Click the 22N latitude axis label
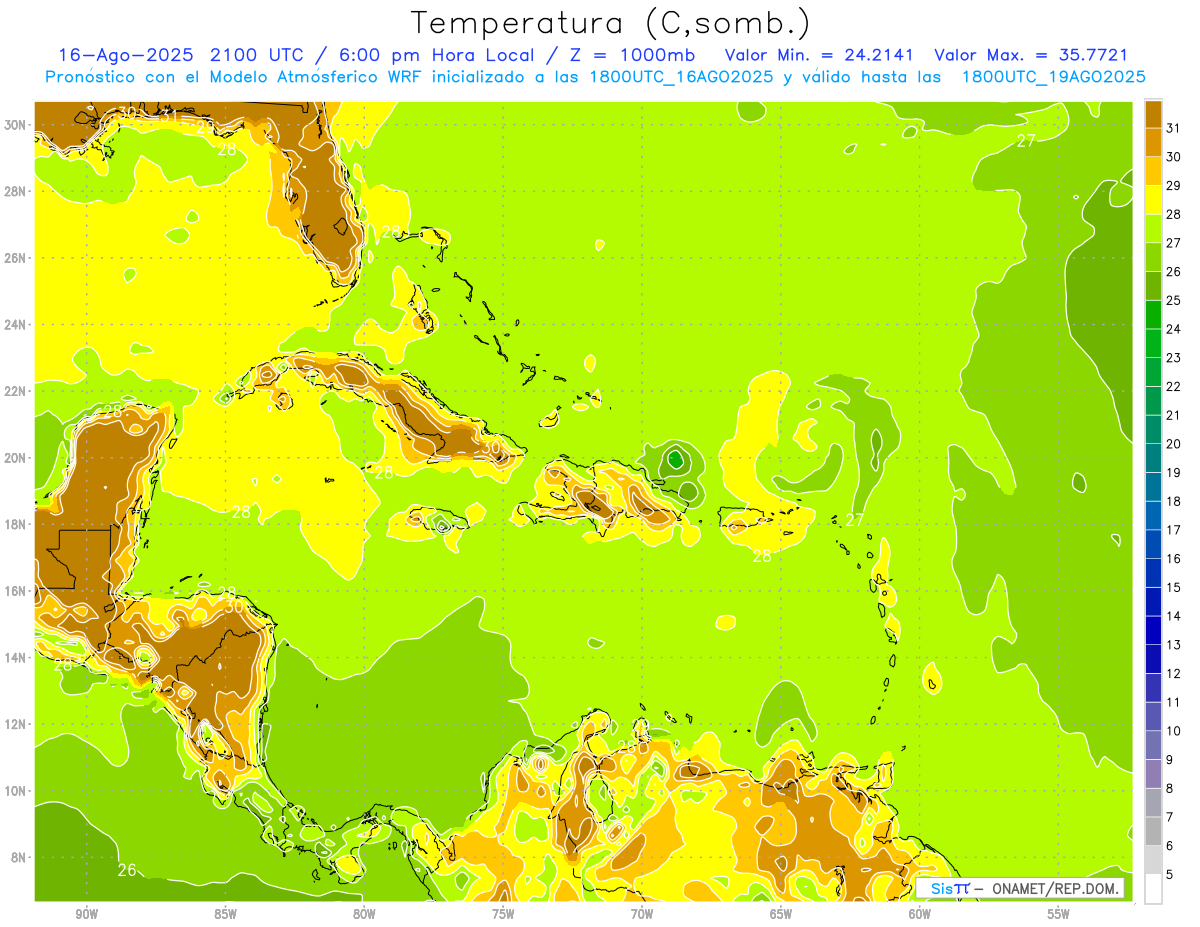The height and width of the screenshot is (927, 1200). pyautogui.click(x=15, y=391)
